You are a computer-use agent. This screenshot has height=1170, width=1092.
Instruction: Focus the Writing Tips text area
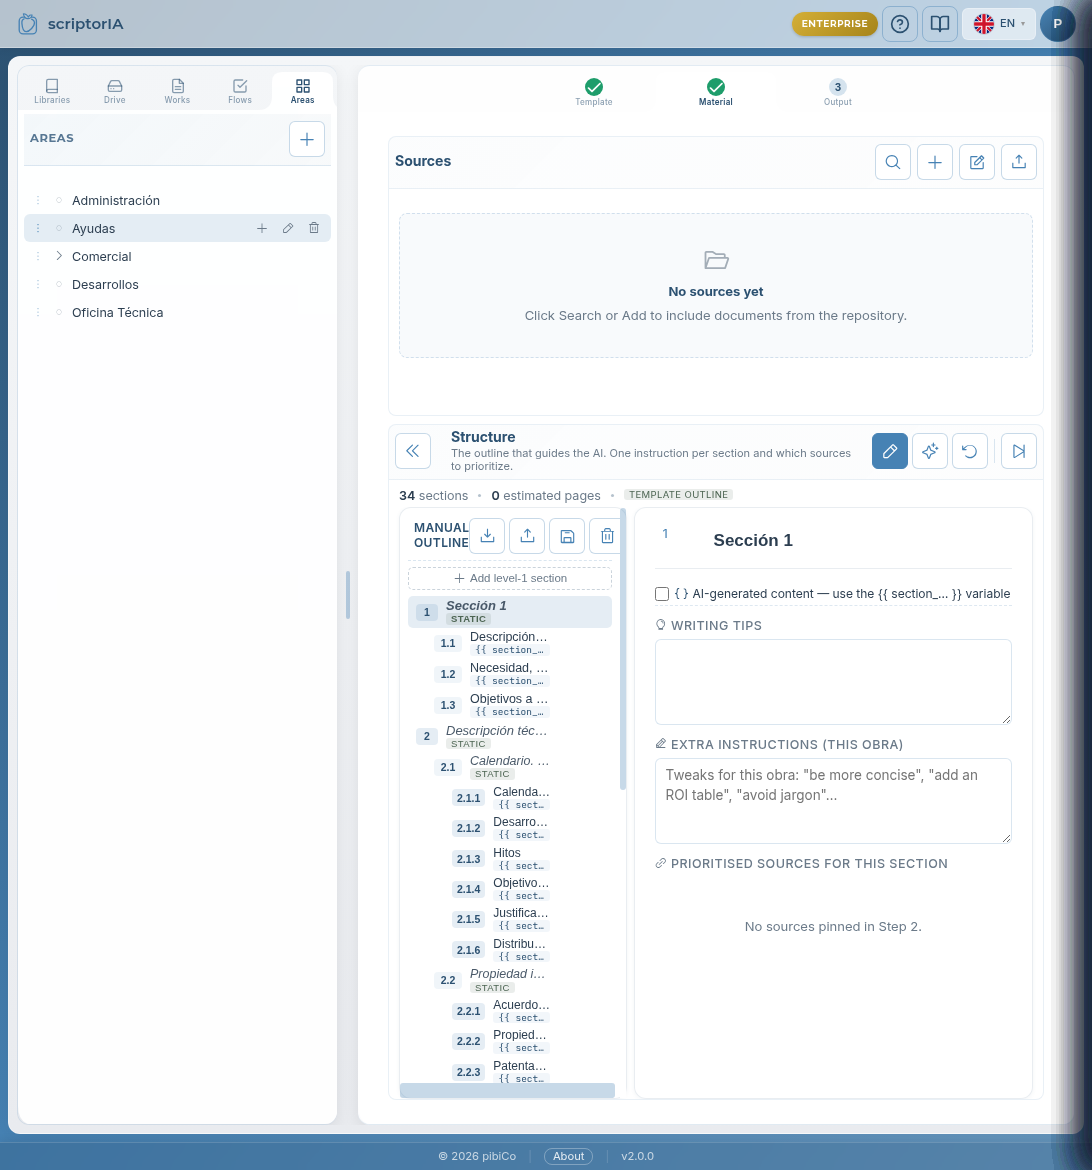833,682
